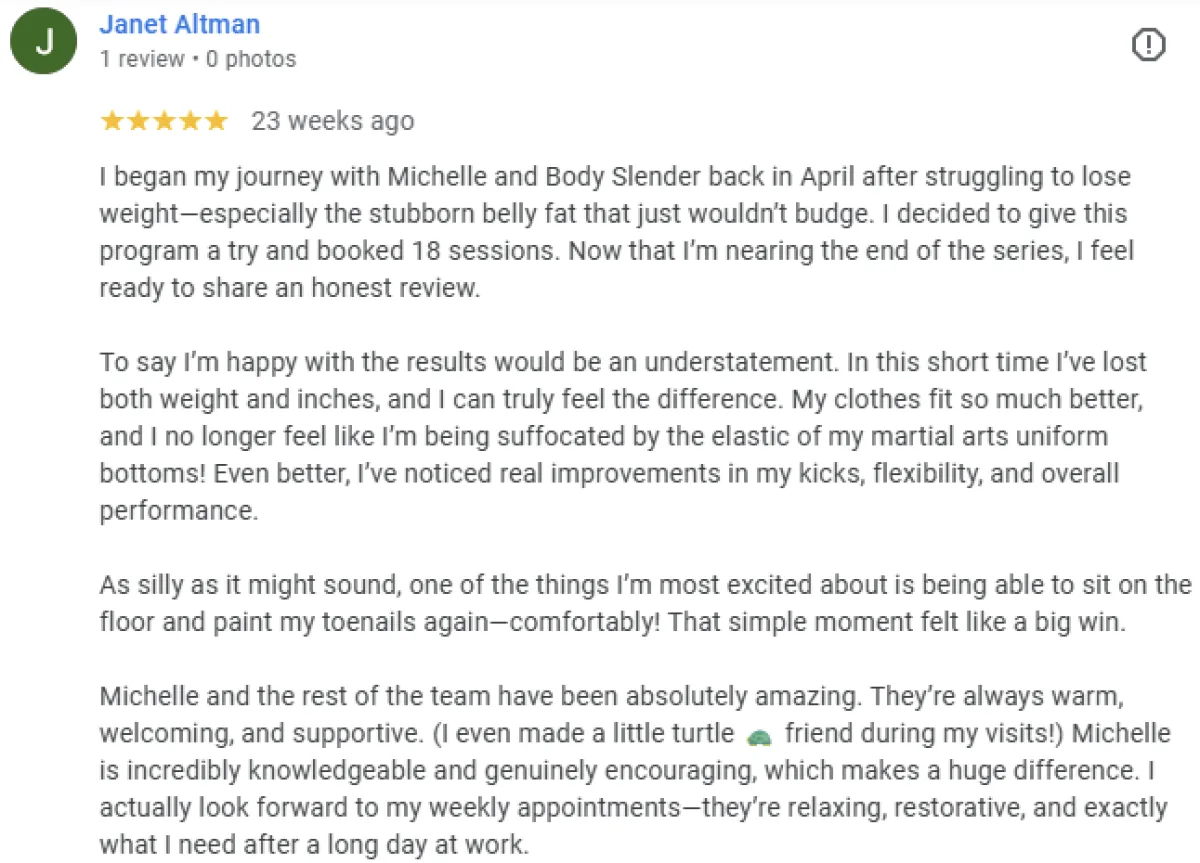The image size is (1200, 863).
Task: Click the paragraph starting "I began my journey"
Action: 617,232
